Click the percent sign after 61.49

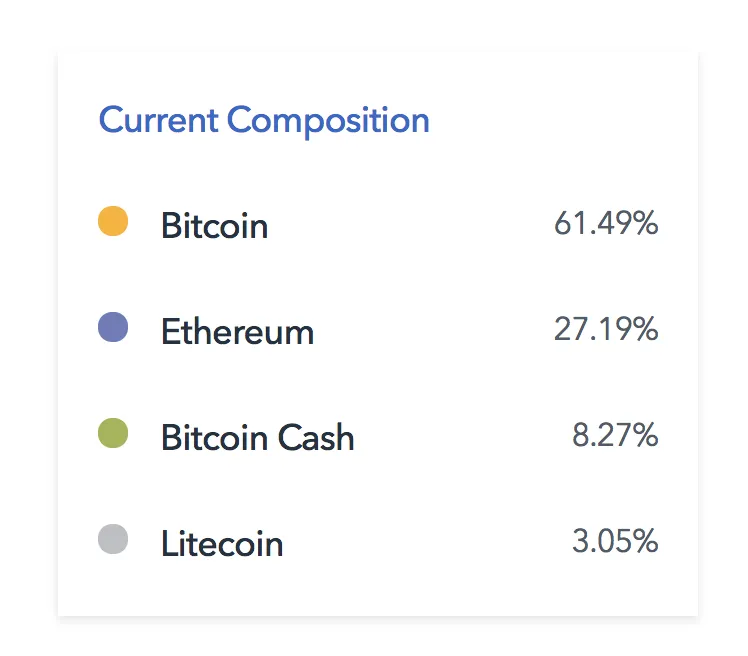(x=640, y=223)
